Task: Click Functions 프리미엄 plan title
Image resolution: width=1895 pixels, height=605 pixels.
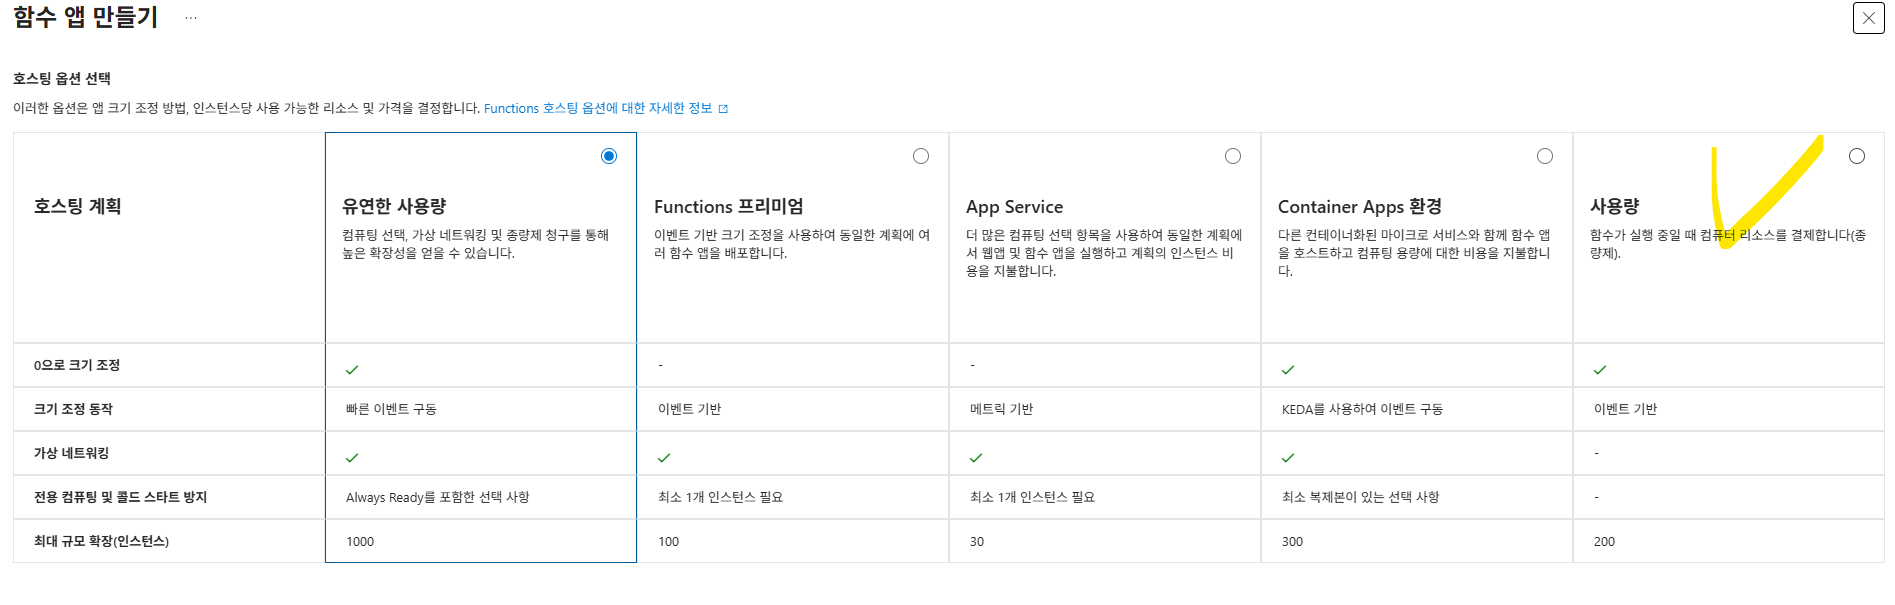Action: point(728,206)
